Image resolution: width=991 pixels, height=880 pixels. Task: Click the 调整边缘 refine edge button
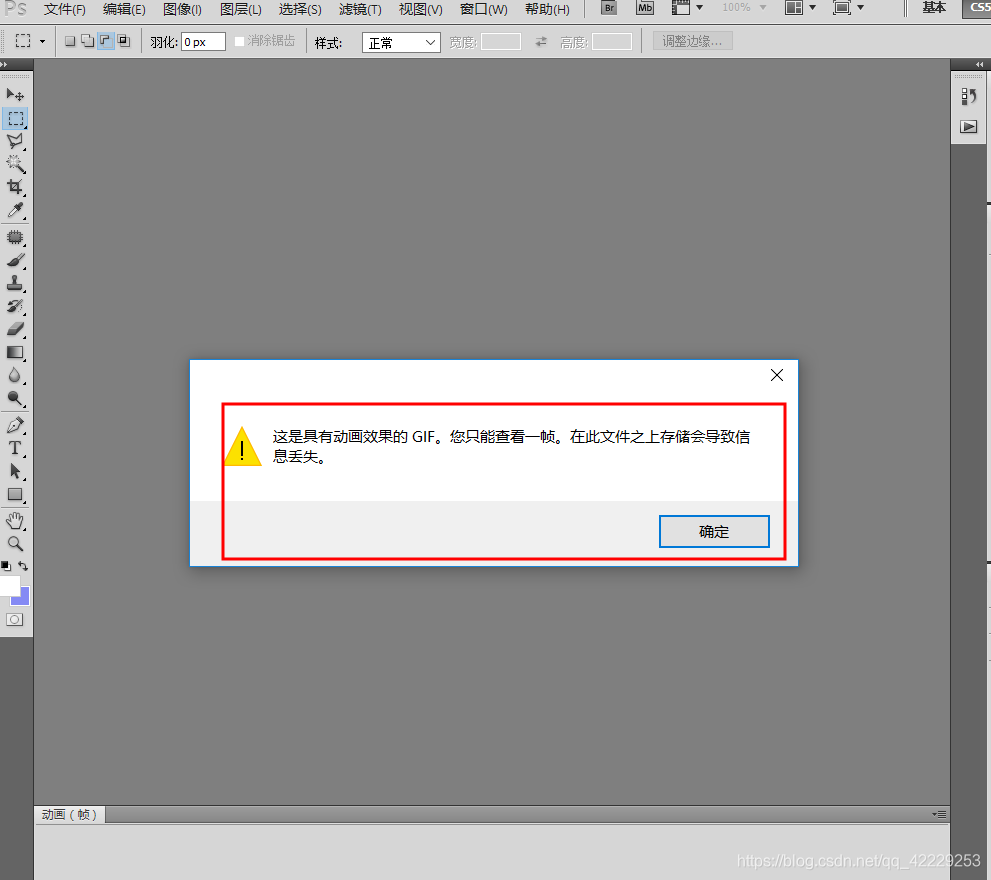pyautogui.click(x=692, y=42)
